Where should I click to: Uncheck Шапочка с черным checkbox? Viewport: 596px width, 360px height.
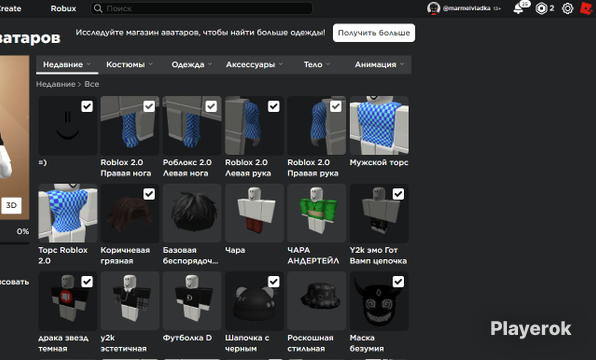tap(274, 282)
